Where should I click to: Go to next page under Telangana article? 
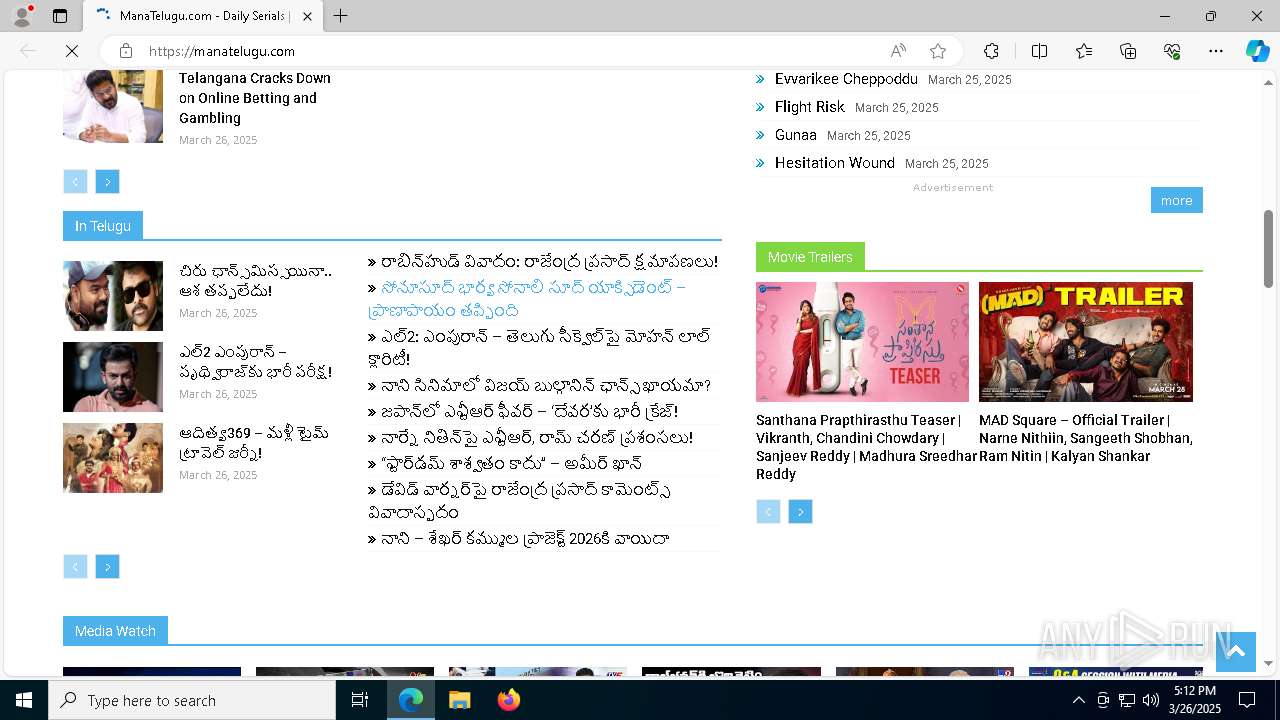coord(108,181)
